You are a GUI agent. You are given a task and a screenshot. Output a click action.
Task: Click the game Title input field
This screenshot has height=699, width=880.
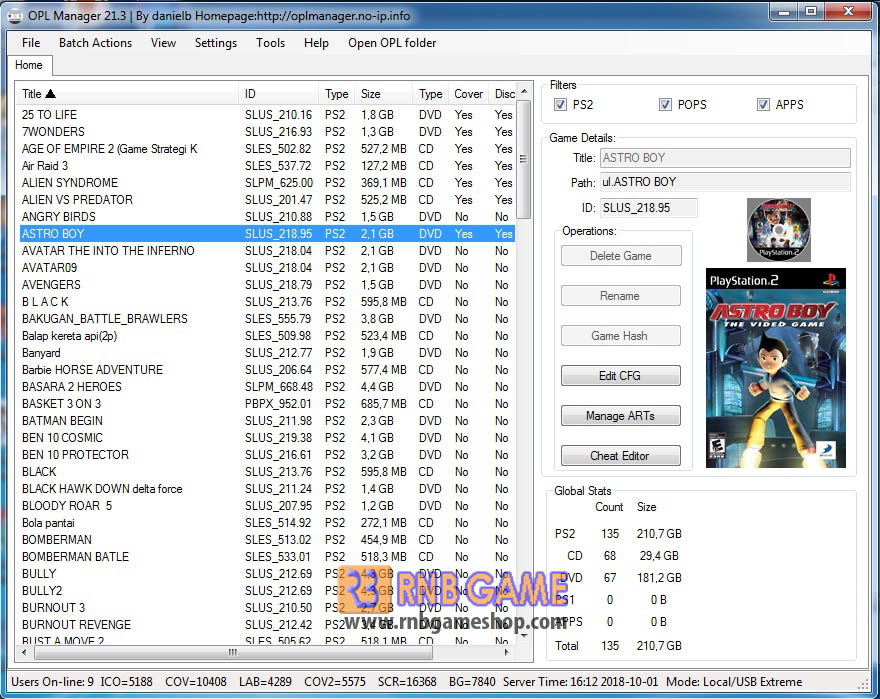point(725,158)
